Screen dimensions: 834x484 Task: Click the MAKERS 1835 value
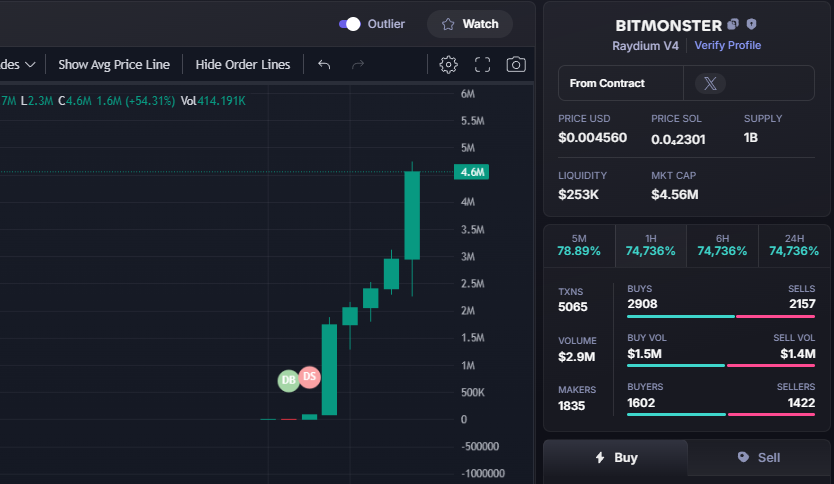click(571, 406)
